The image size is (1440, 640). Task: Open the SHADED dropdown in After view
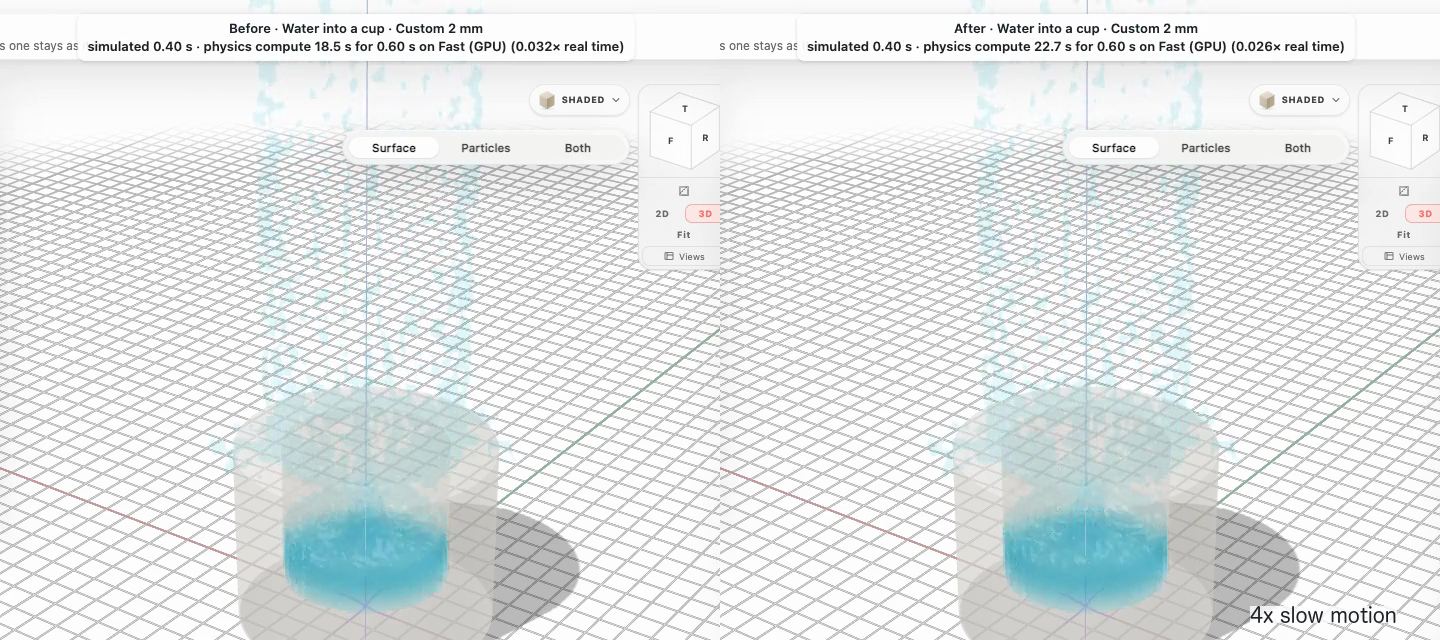pos(1299,100)
